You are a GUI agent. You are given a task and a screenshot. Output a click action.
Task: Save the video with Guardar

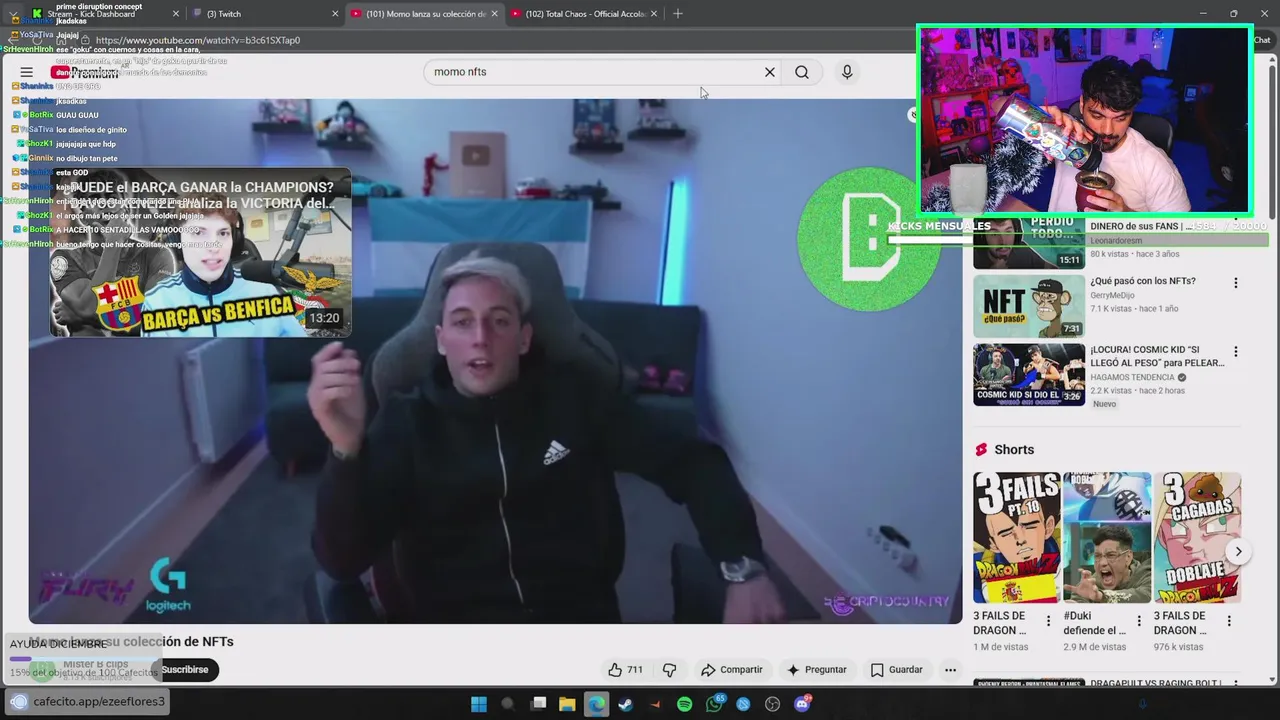(897, 670)
